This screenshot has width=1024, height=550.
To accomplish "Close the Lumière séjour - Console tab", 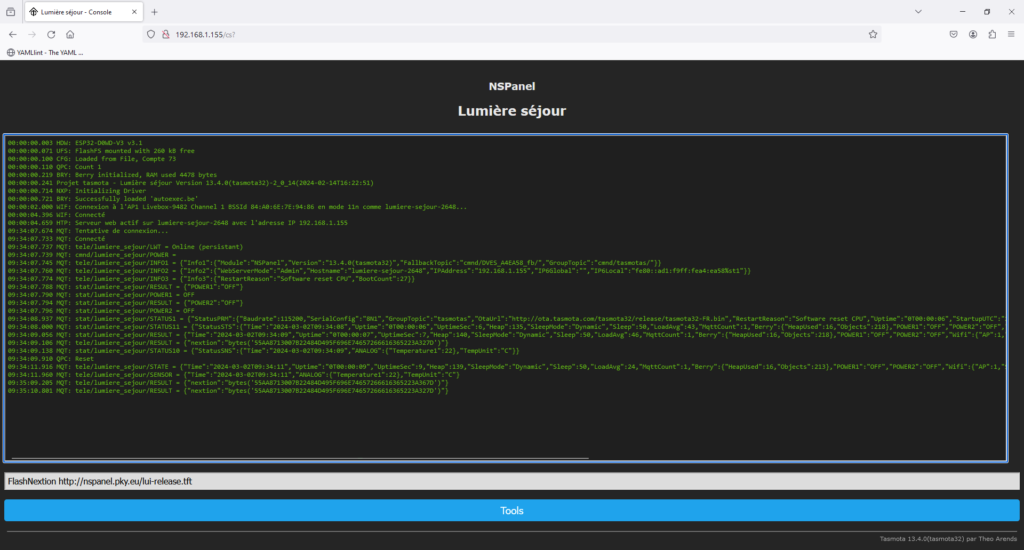I will pos(134,12).
